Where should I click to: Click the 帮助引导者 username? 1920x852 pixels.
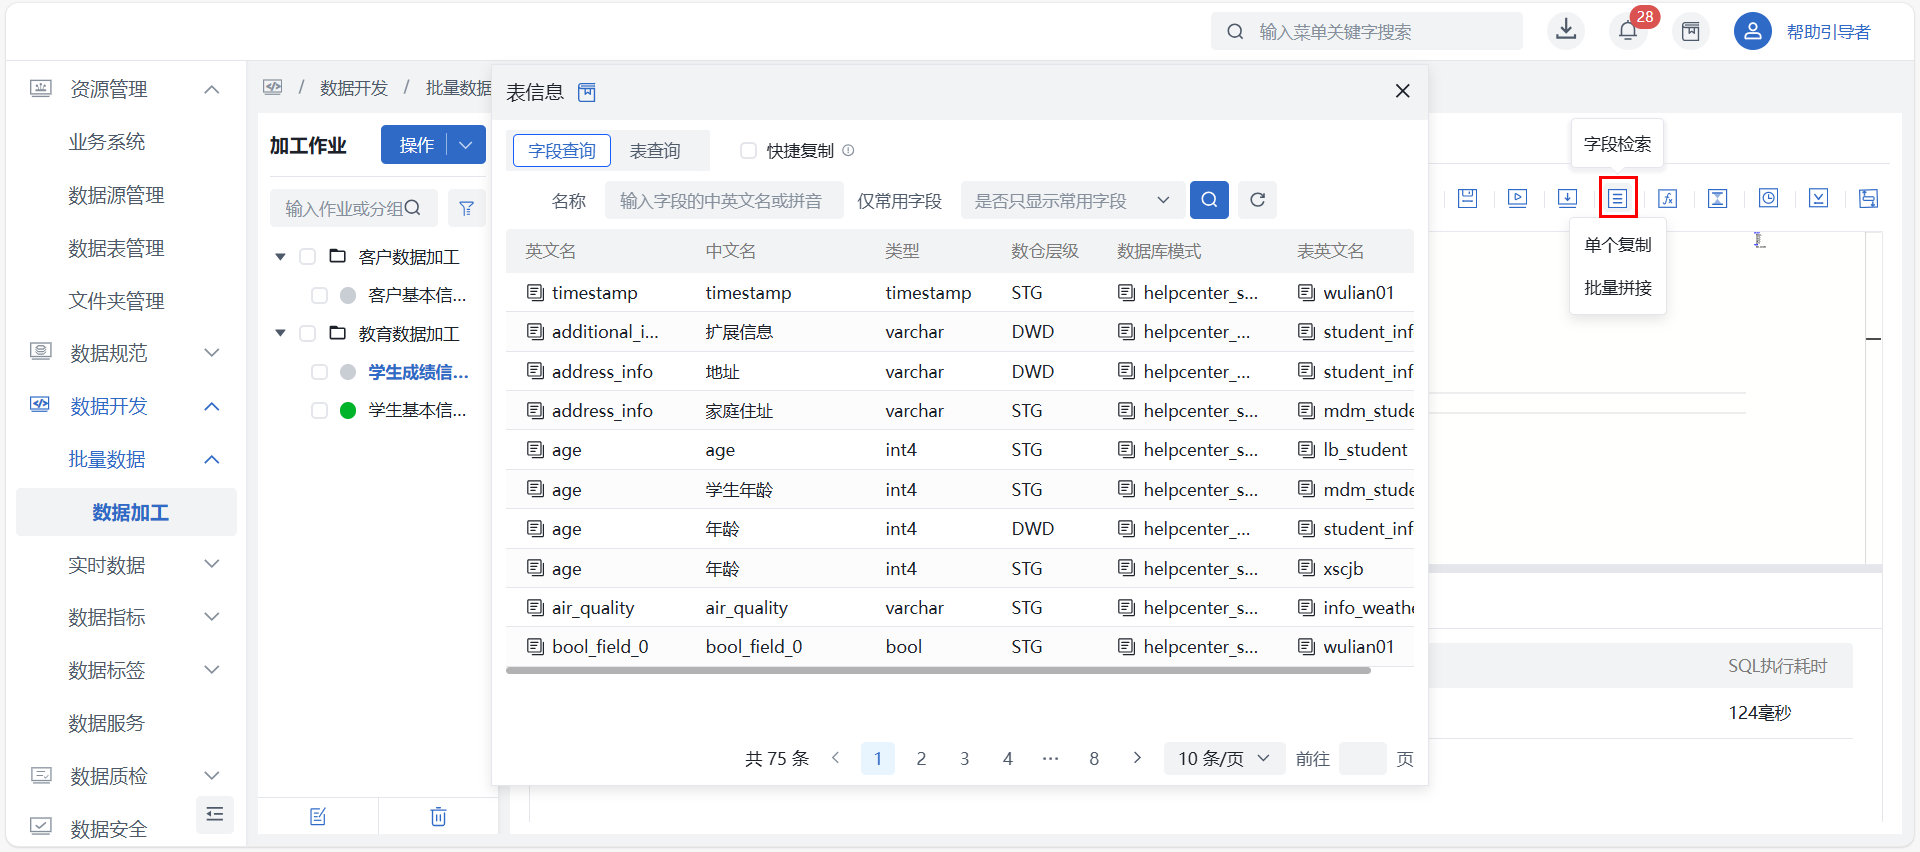[x=1828, y=32]
